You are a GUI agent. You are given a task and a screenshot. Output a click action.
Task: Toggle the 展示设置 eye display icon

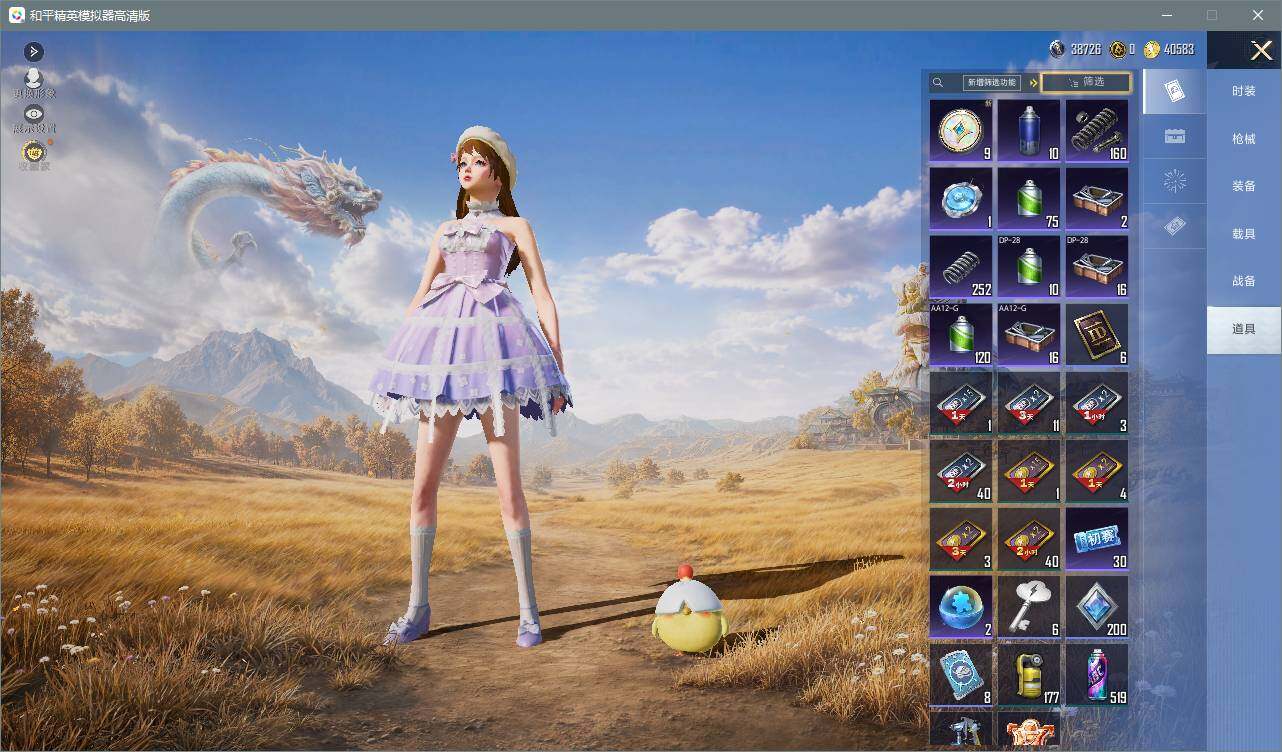click(x=34, y=119)
